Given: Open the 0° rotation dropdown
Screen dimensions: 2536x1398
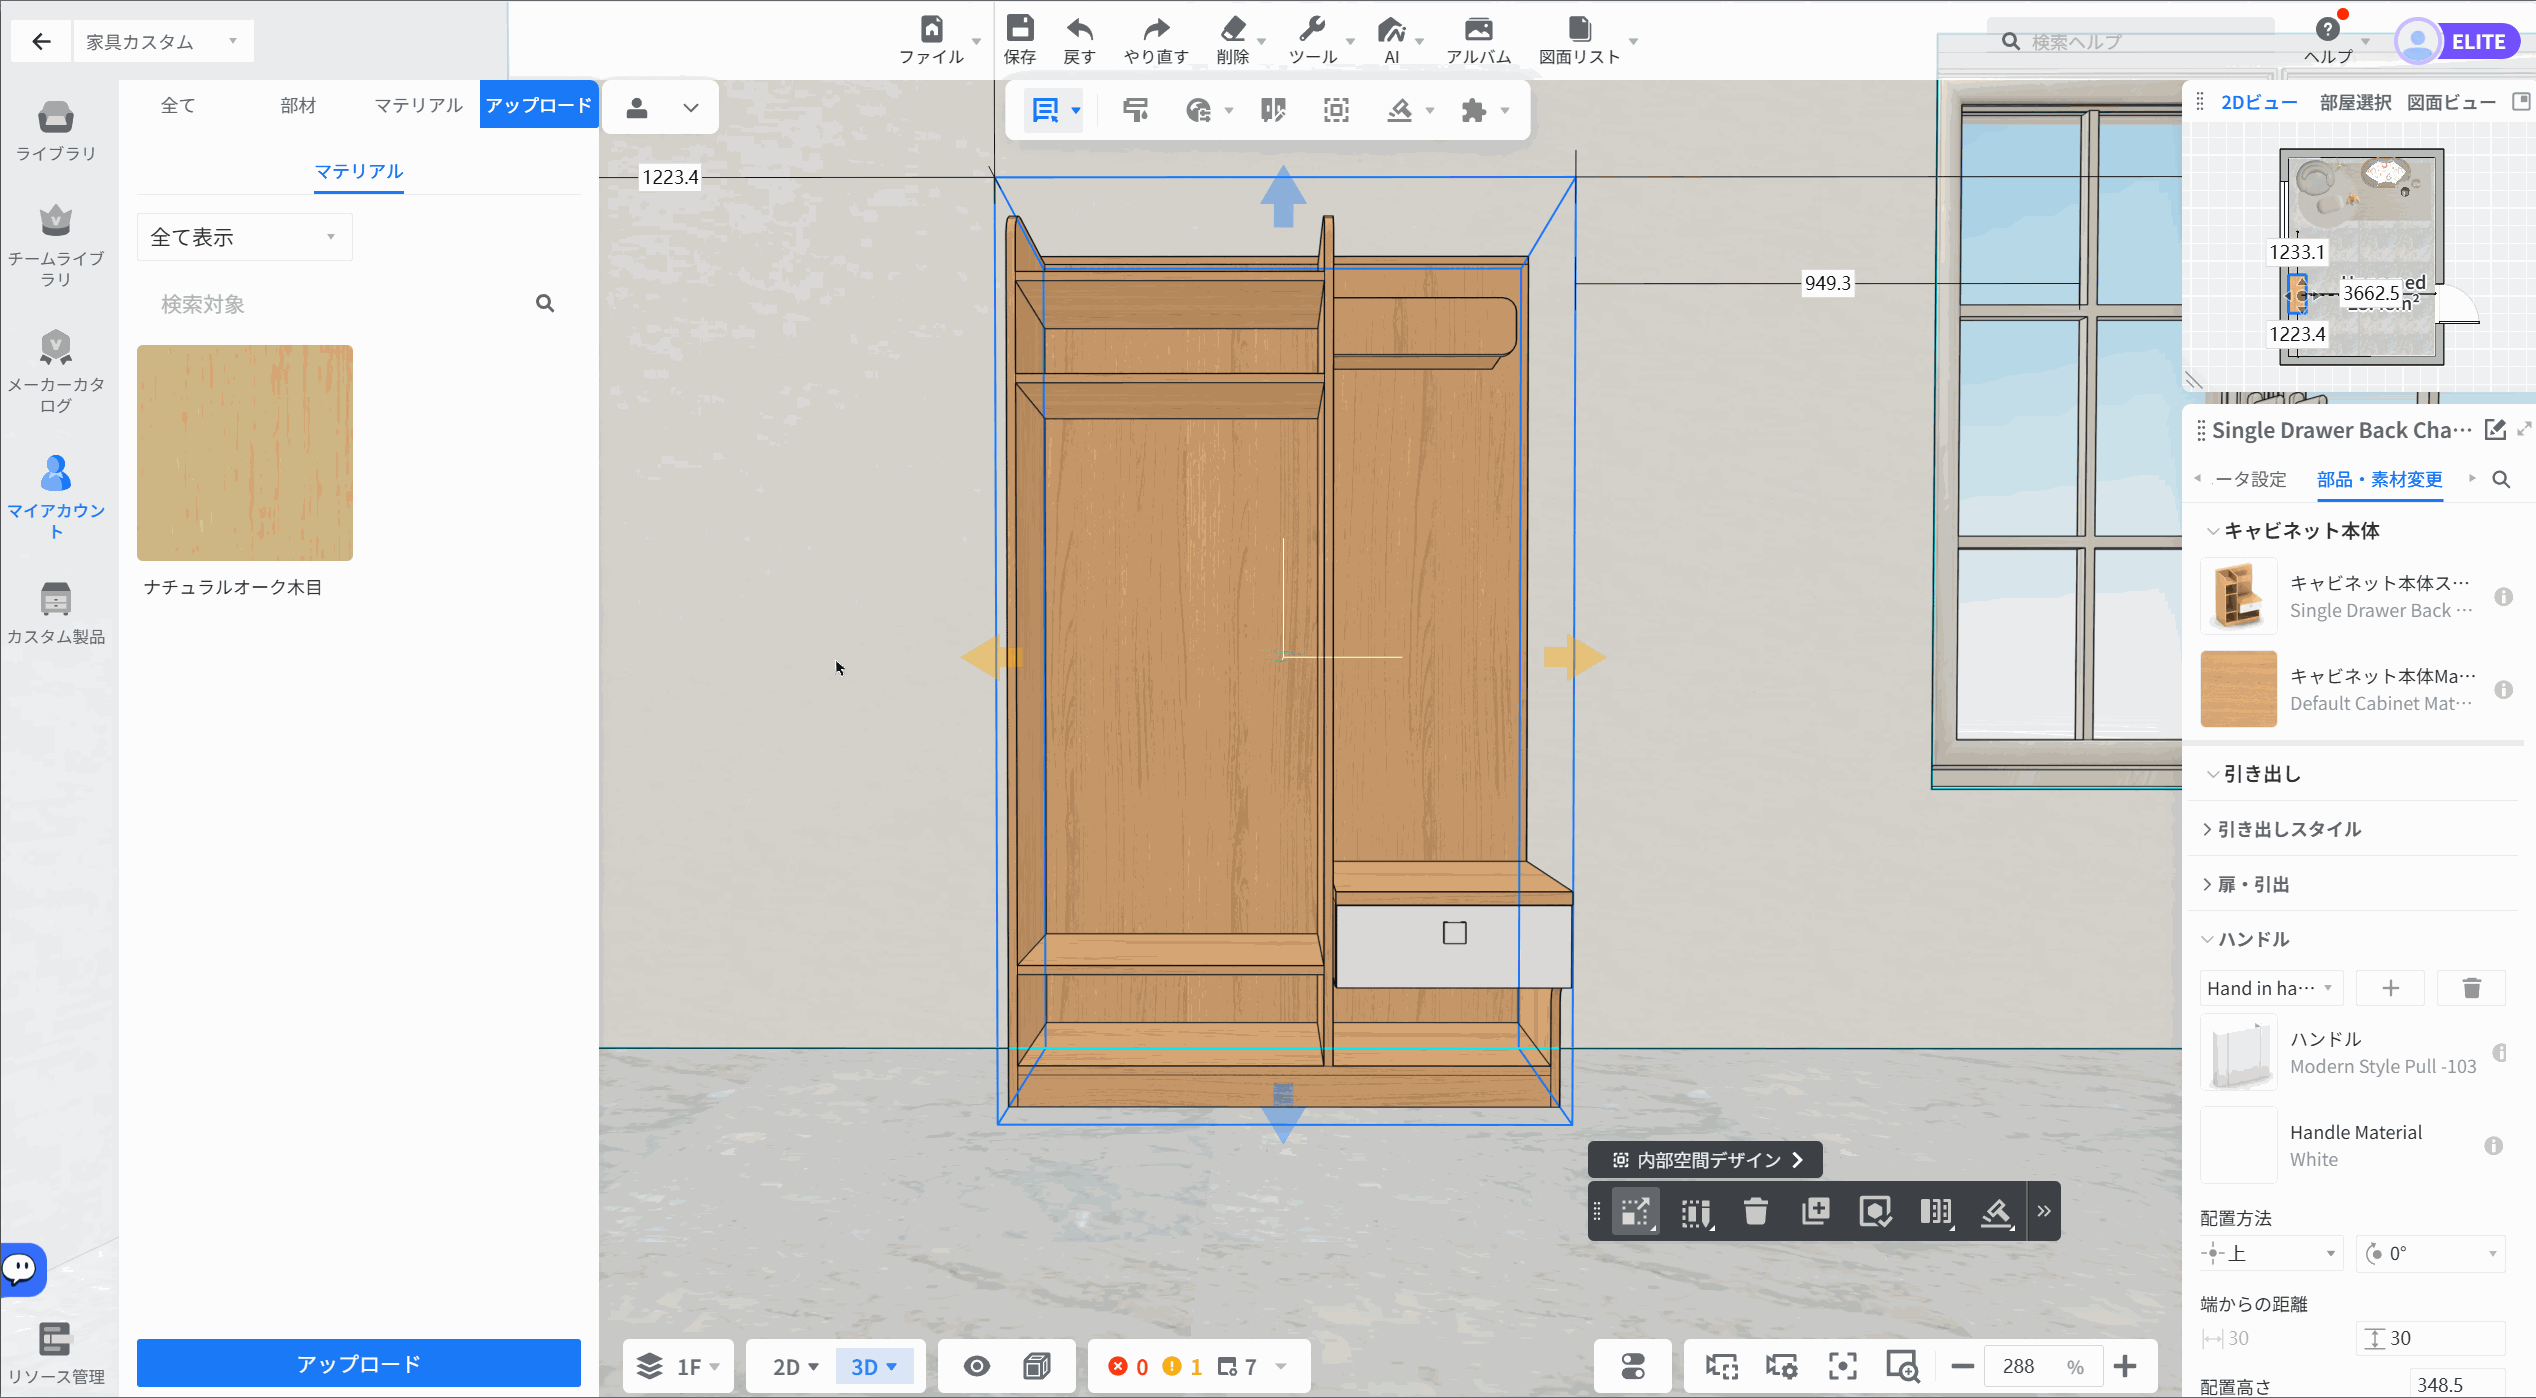Looking at the screenshot, I should 2431,1253.
